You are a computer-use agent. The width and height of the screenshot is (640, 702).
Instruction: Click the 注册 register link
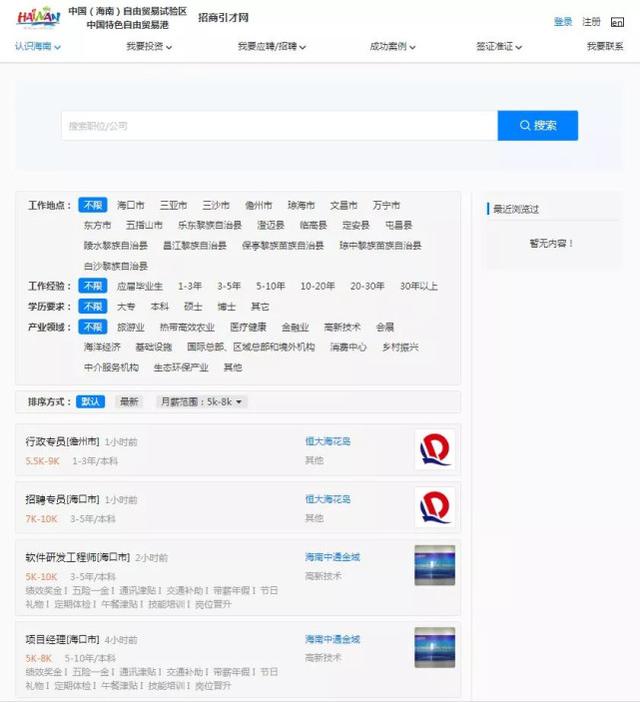591,21
